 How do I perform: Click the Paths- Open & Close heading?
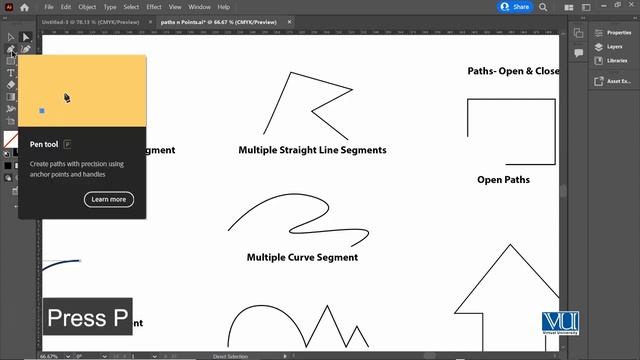[x=513, y=71]
